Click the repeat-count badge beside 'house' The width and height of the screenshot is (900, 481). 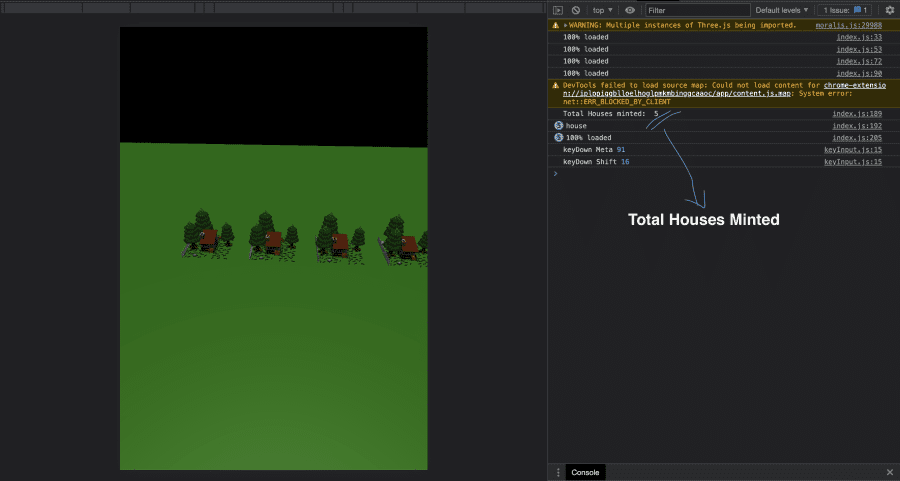coord(558,126)
